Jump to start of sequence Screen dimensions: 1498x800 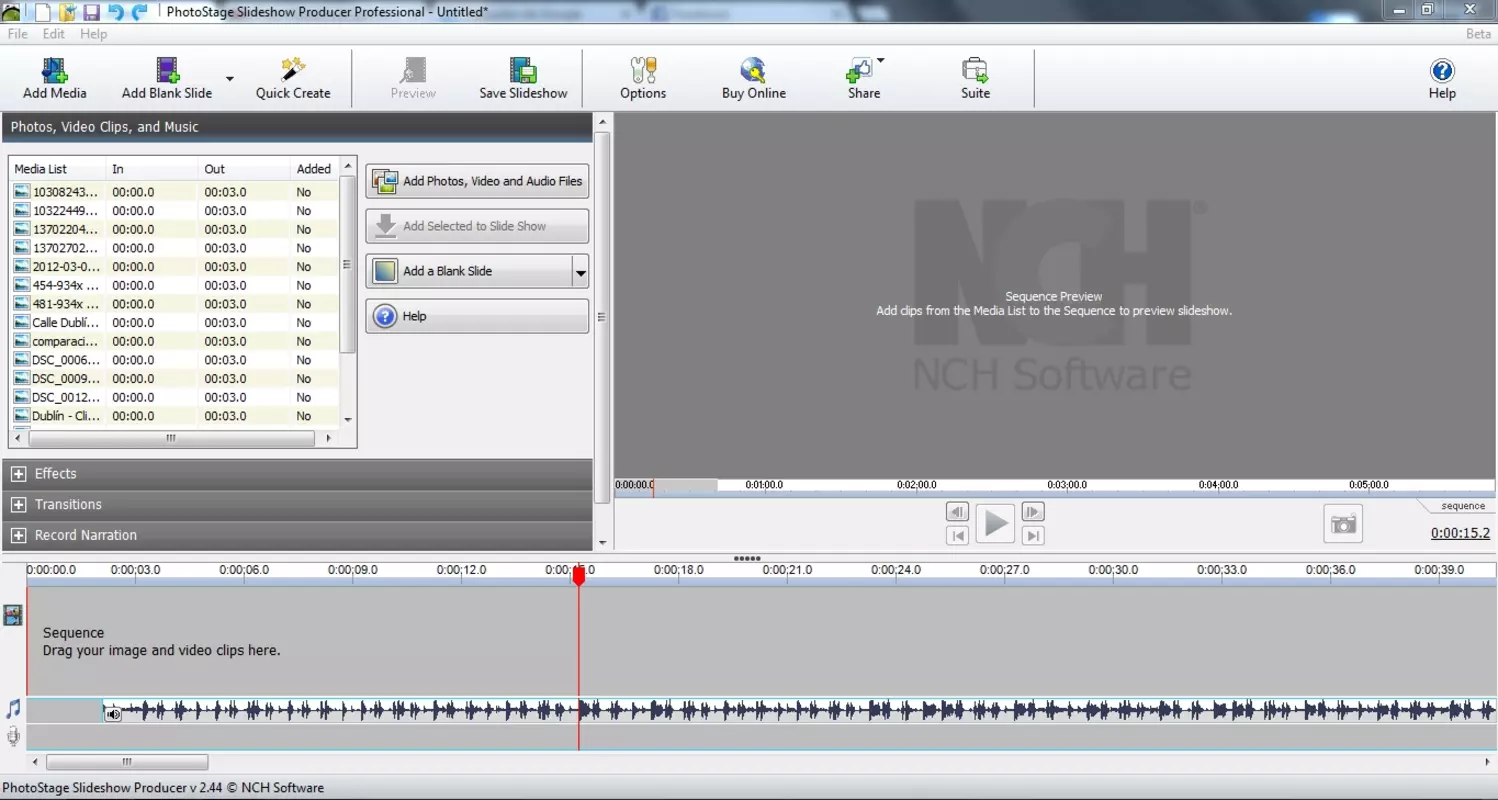click(x=957, y=536)
